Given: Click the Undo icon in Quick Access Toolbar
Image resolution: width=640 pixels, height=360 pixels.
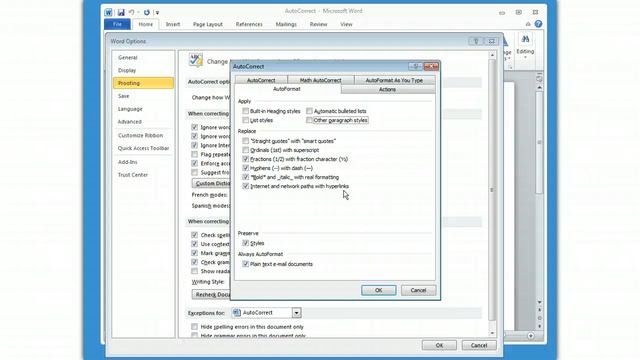Looking at the screenshot, I should pos(131,13).
